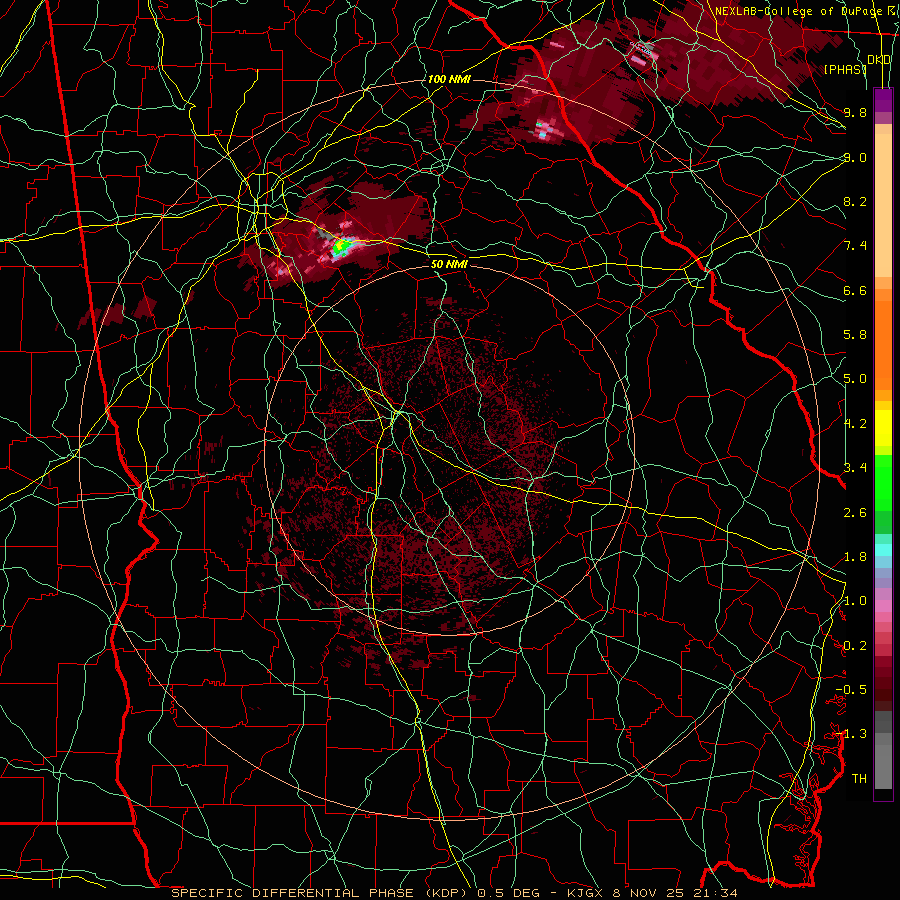This screenshot has width=900, height=900.
Task: Click the 6.6 value on the legend
Action: tap(855, 290)
